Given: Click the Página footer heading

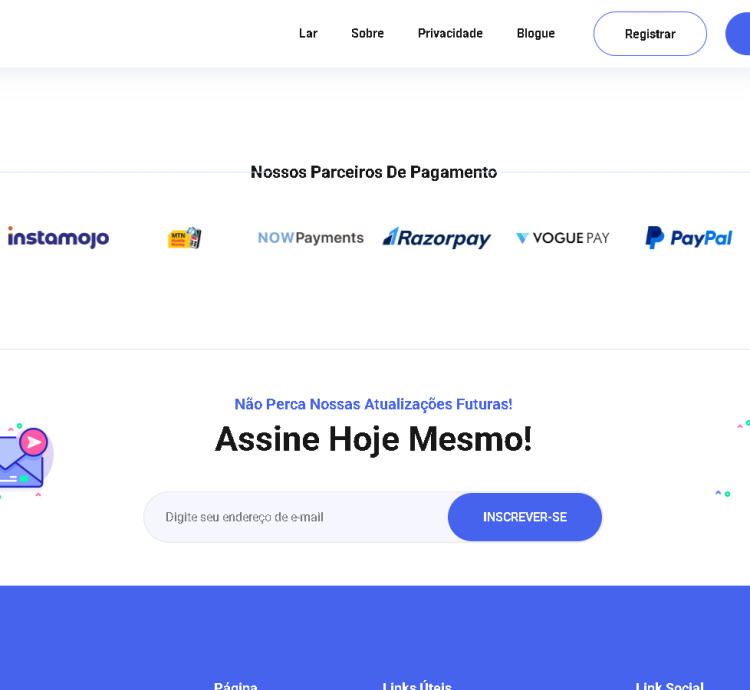Looking at the screenshot, I should [236, 686].
